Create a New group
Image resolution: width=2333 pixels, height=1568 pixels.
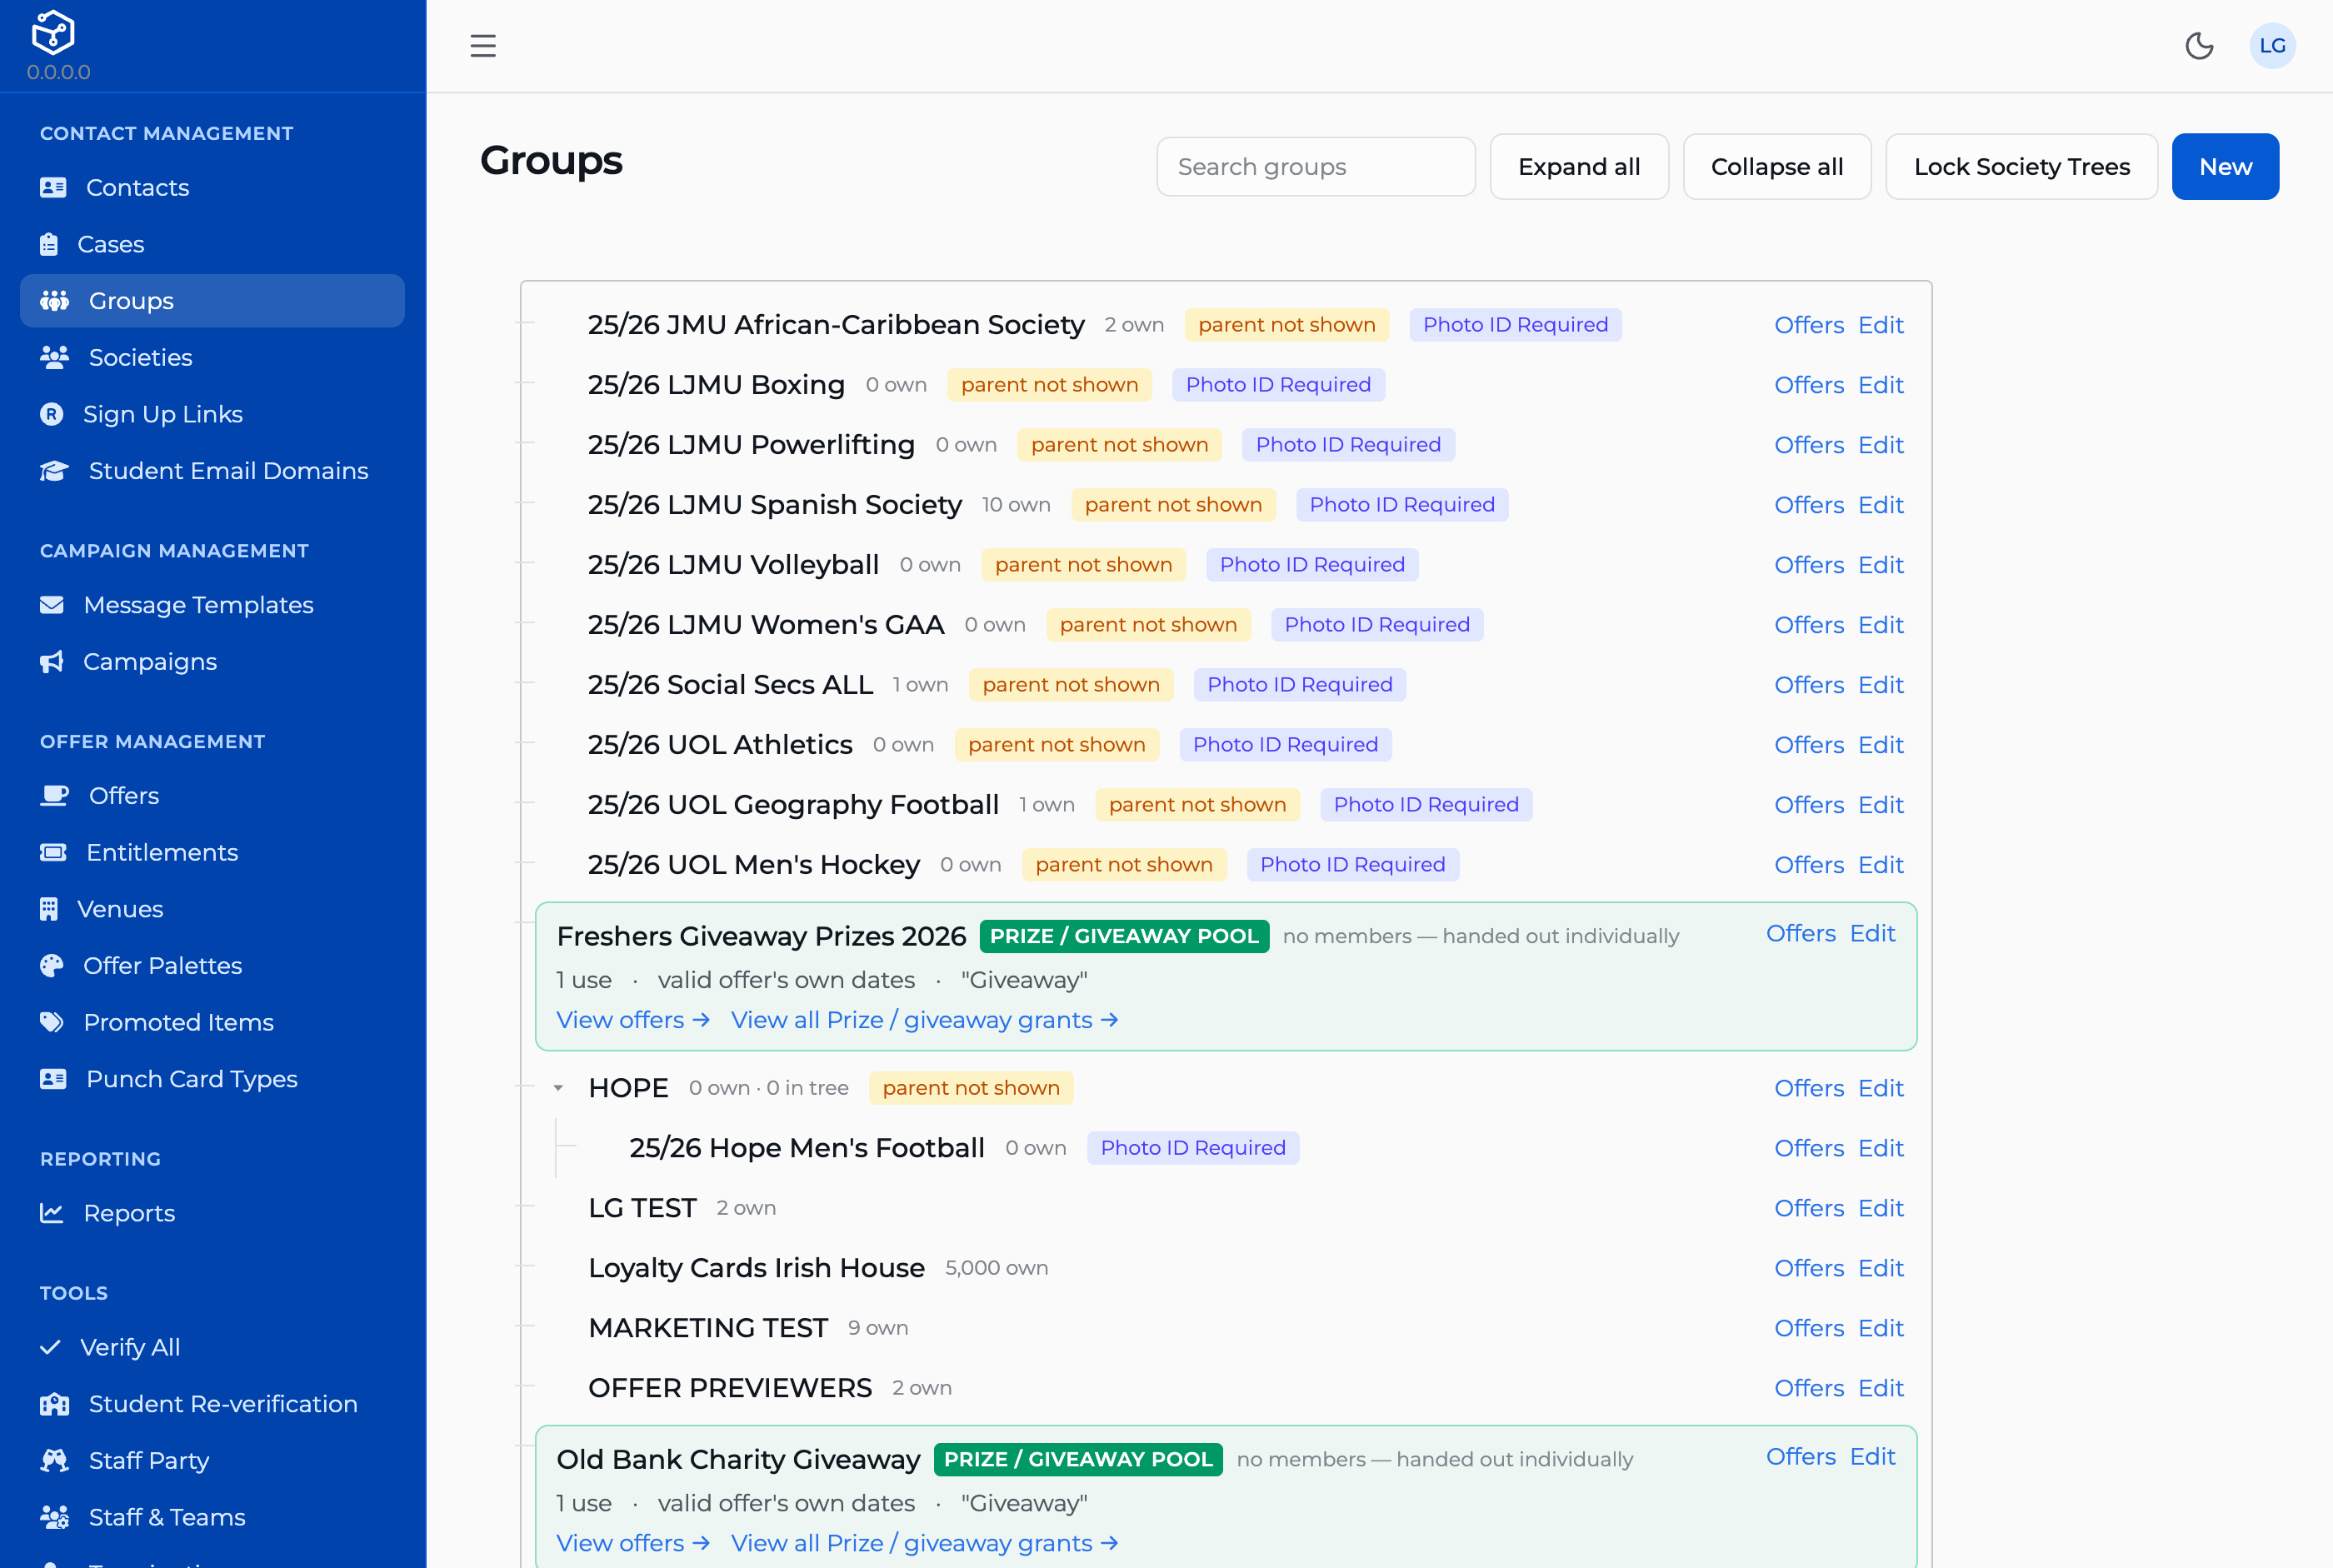click(x=2225, y=167)
